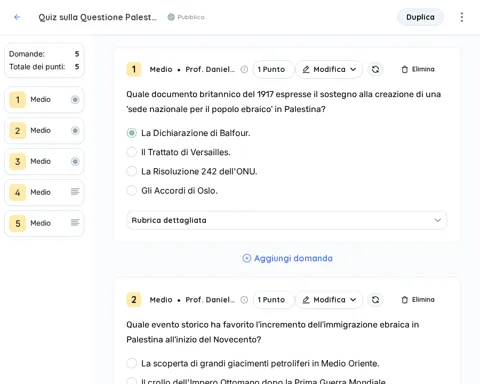
Task: Click 1 Punto button on question 2
Action: pos(273,300)
